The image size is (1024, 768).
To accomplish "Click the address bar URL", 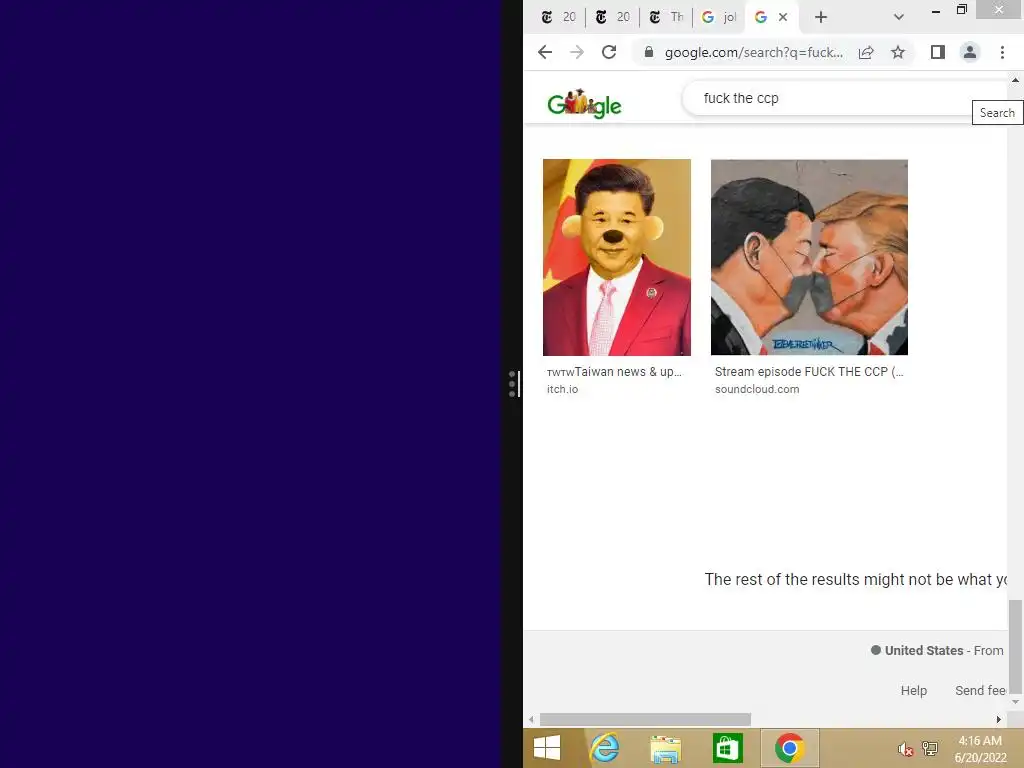I will pos(754,52).
